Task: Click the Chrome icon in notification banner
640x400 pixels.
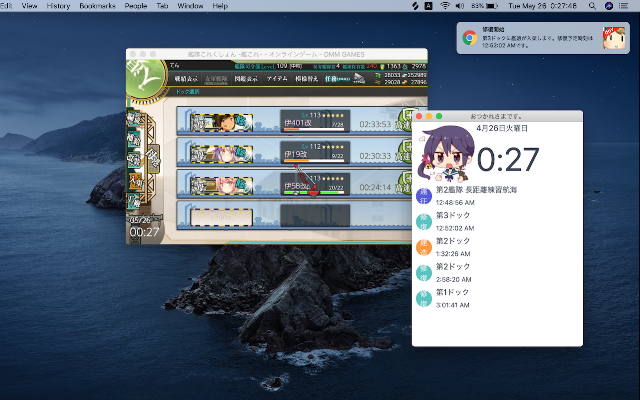Action: point(470,38)
